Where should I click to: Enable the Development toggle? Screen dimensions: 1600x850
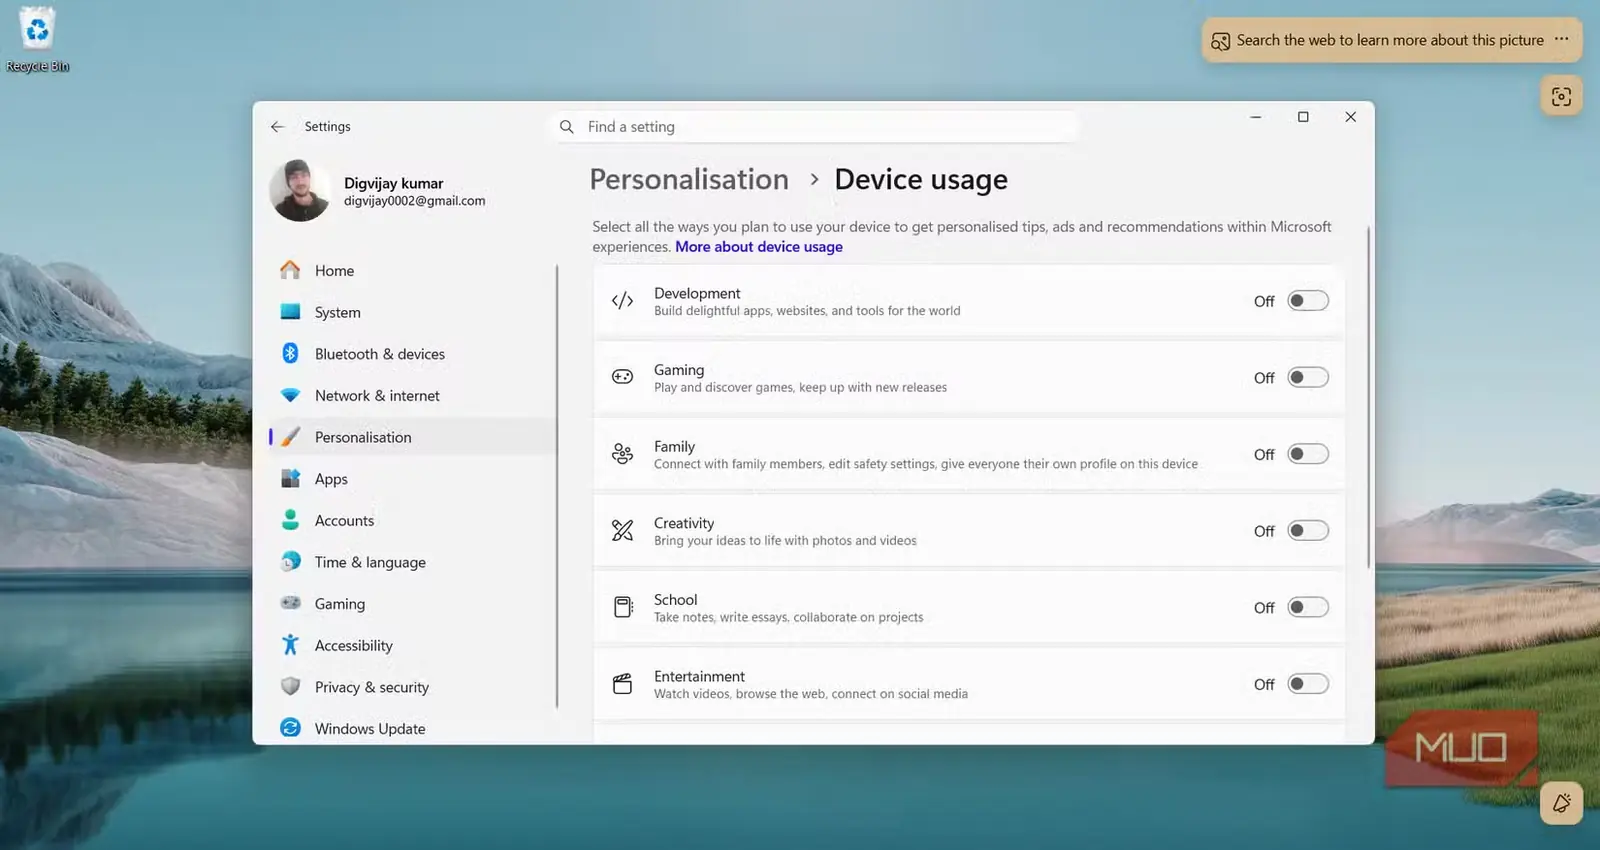pyautogui.click(x=1308, y=301)
